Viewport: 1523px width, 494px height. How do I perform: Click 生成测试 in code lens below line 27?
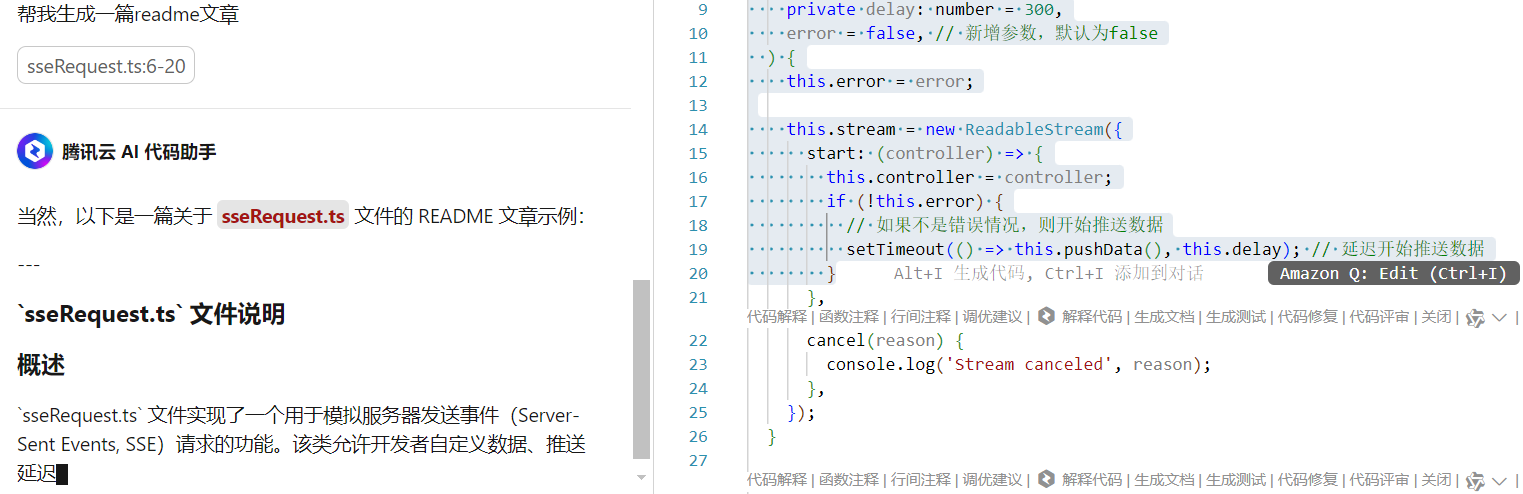[1236, 480]
